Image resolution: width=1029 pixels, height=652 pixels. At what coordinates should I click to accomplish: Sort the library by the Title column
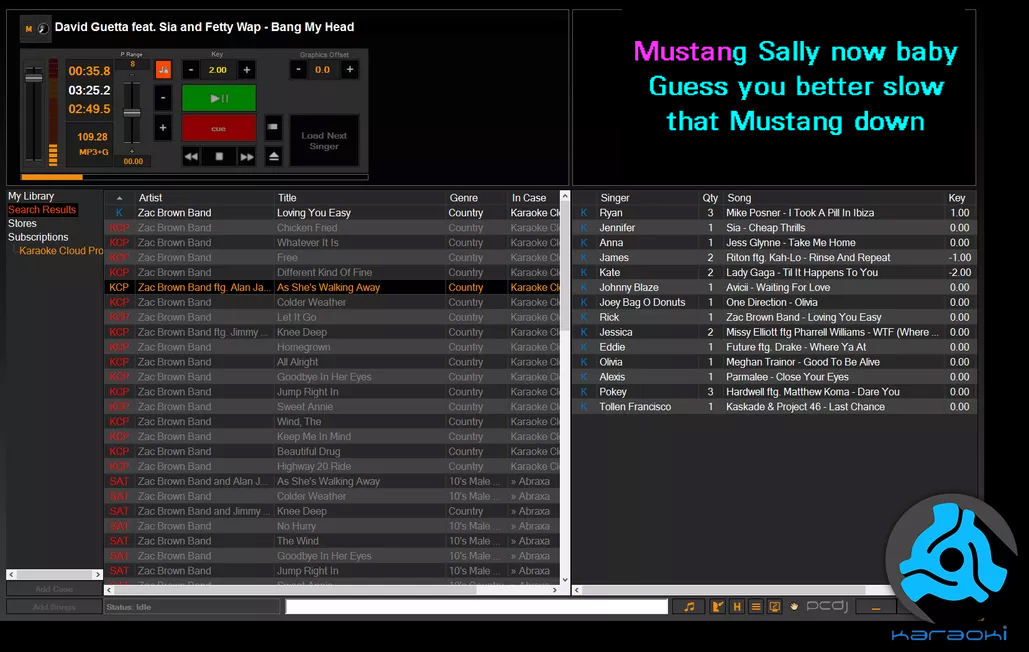[358, 197]
